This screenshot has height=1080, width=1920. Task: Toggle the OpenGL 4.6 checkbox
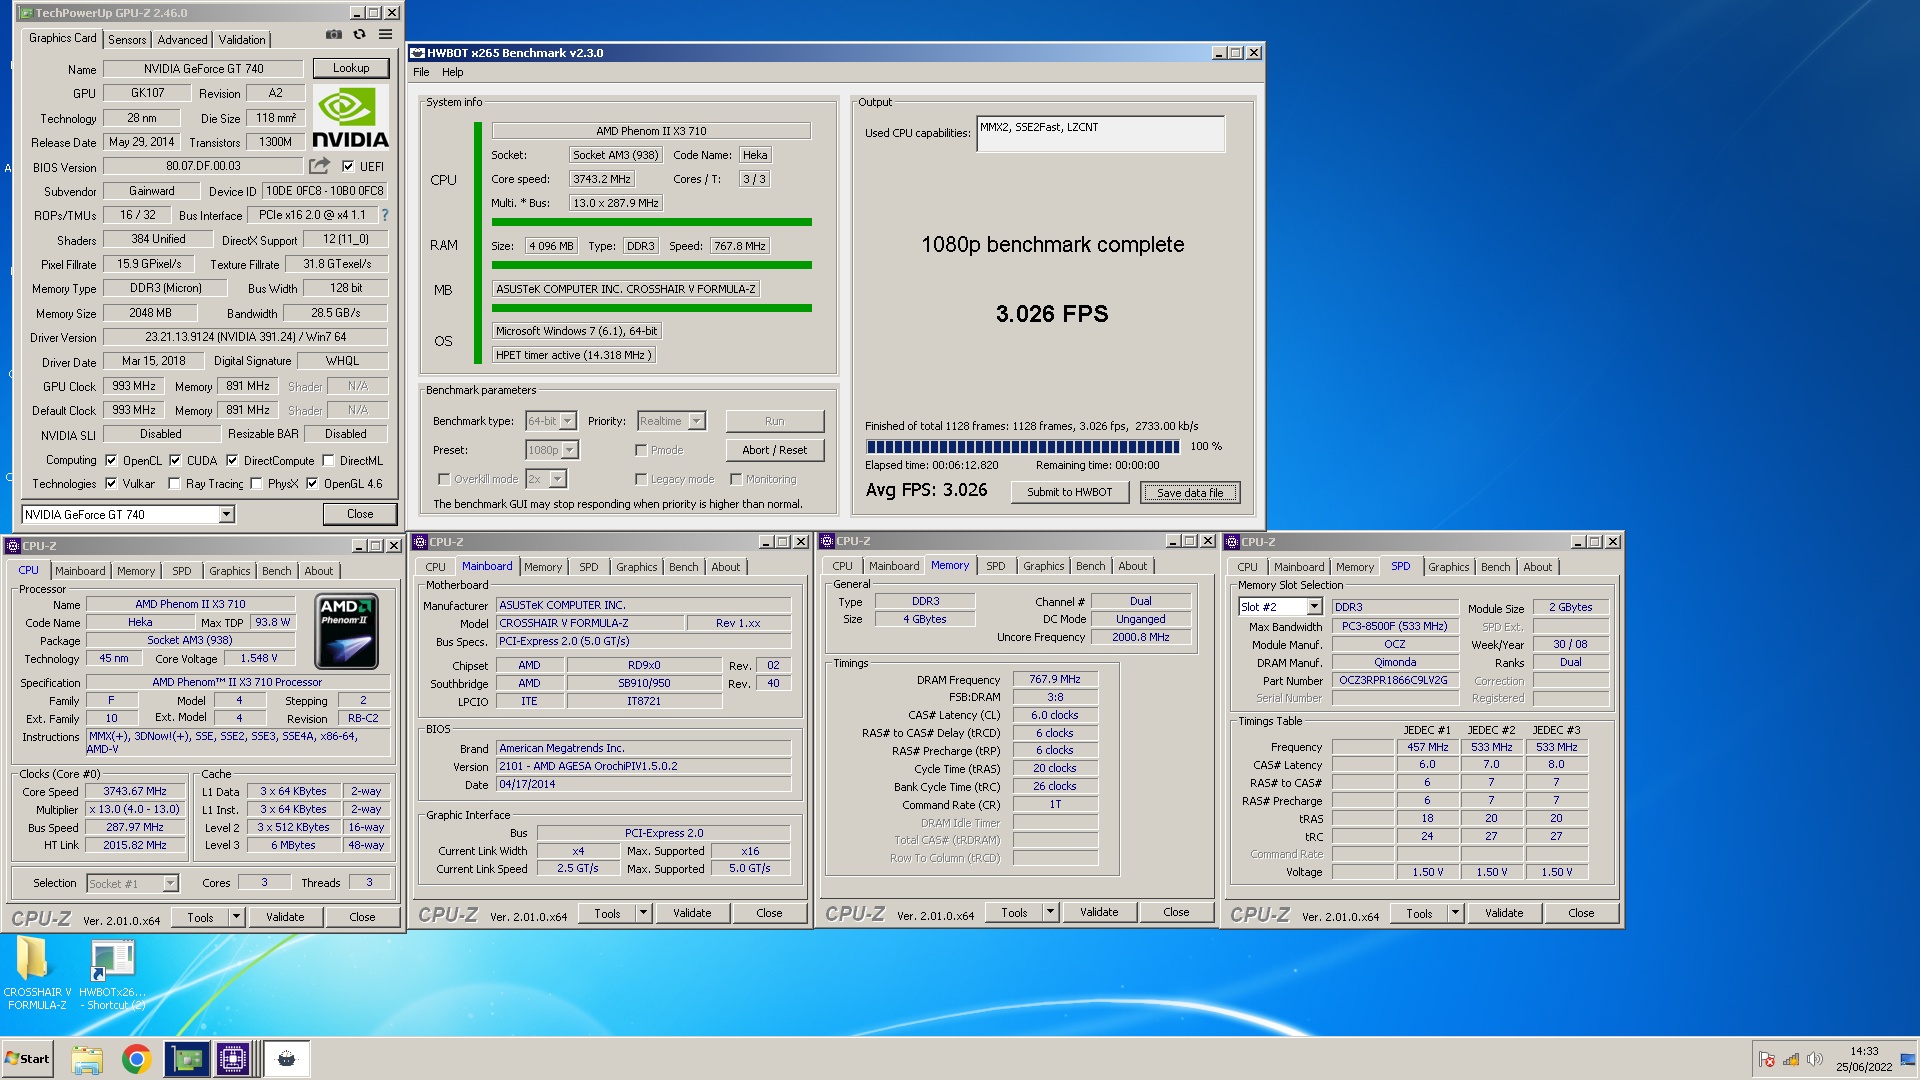coord(312,483)
